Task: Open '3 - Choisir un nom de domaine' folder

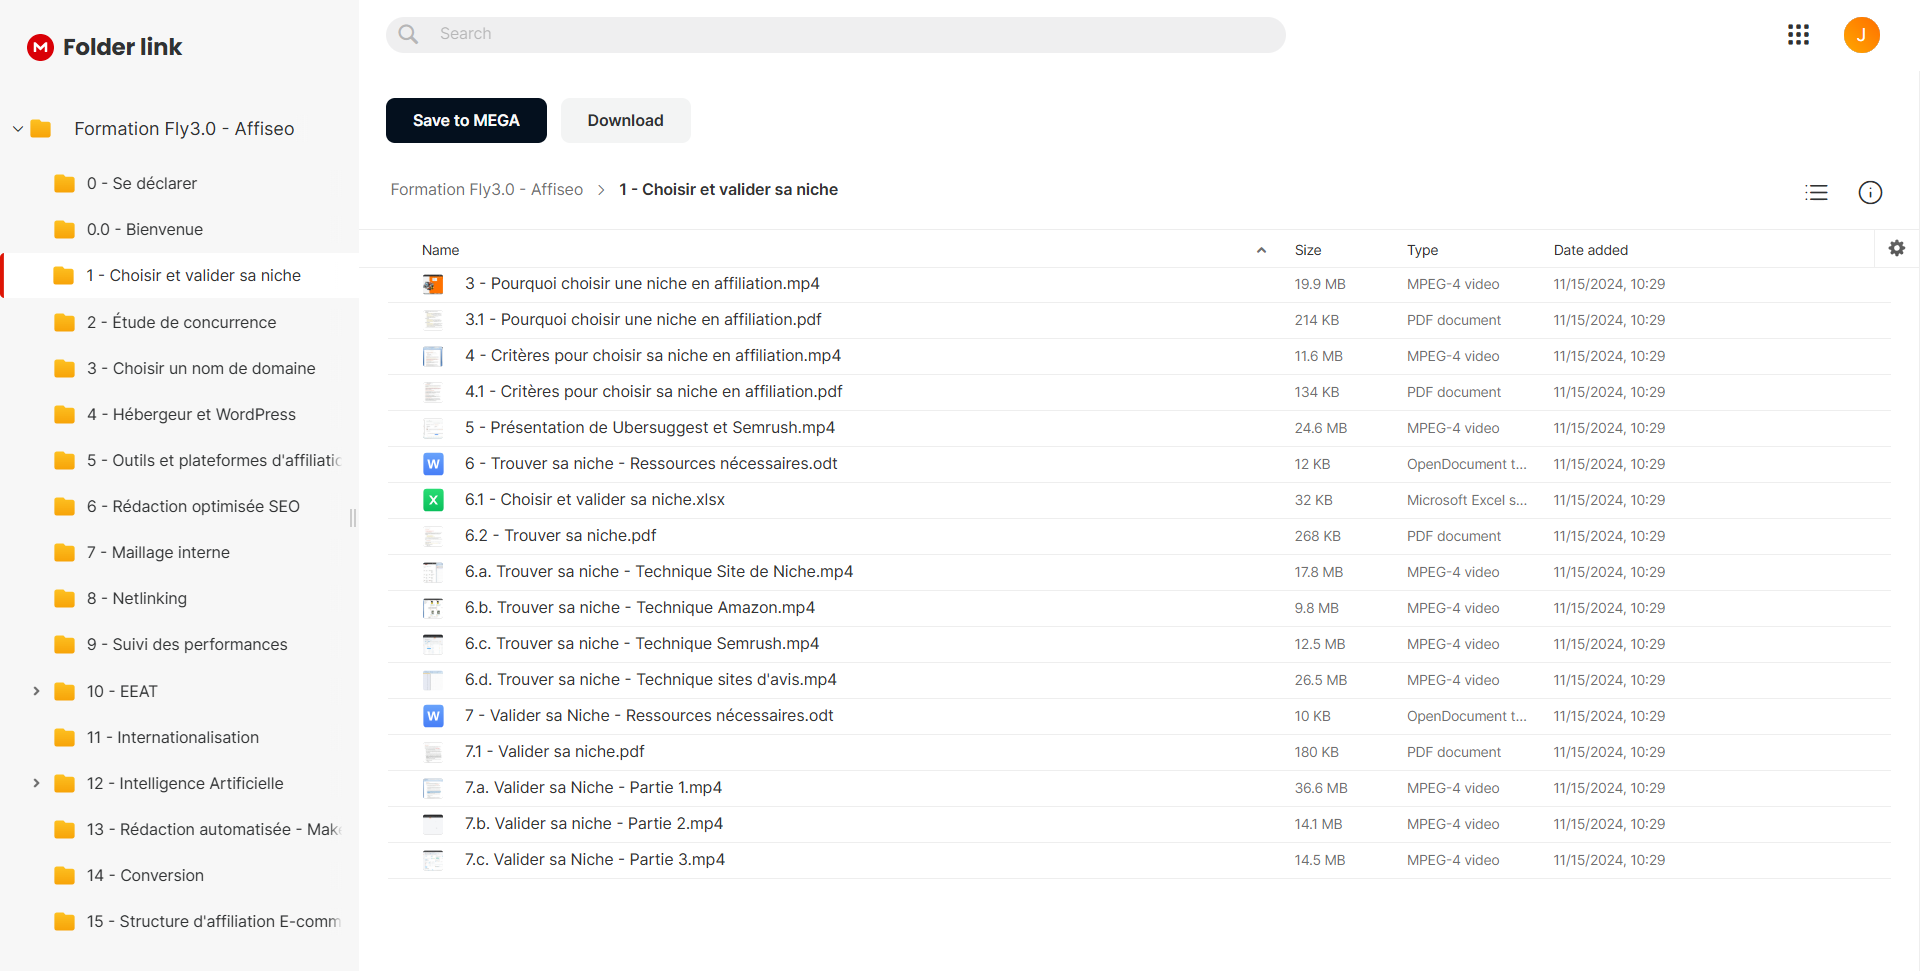Action: click(200, 368)
